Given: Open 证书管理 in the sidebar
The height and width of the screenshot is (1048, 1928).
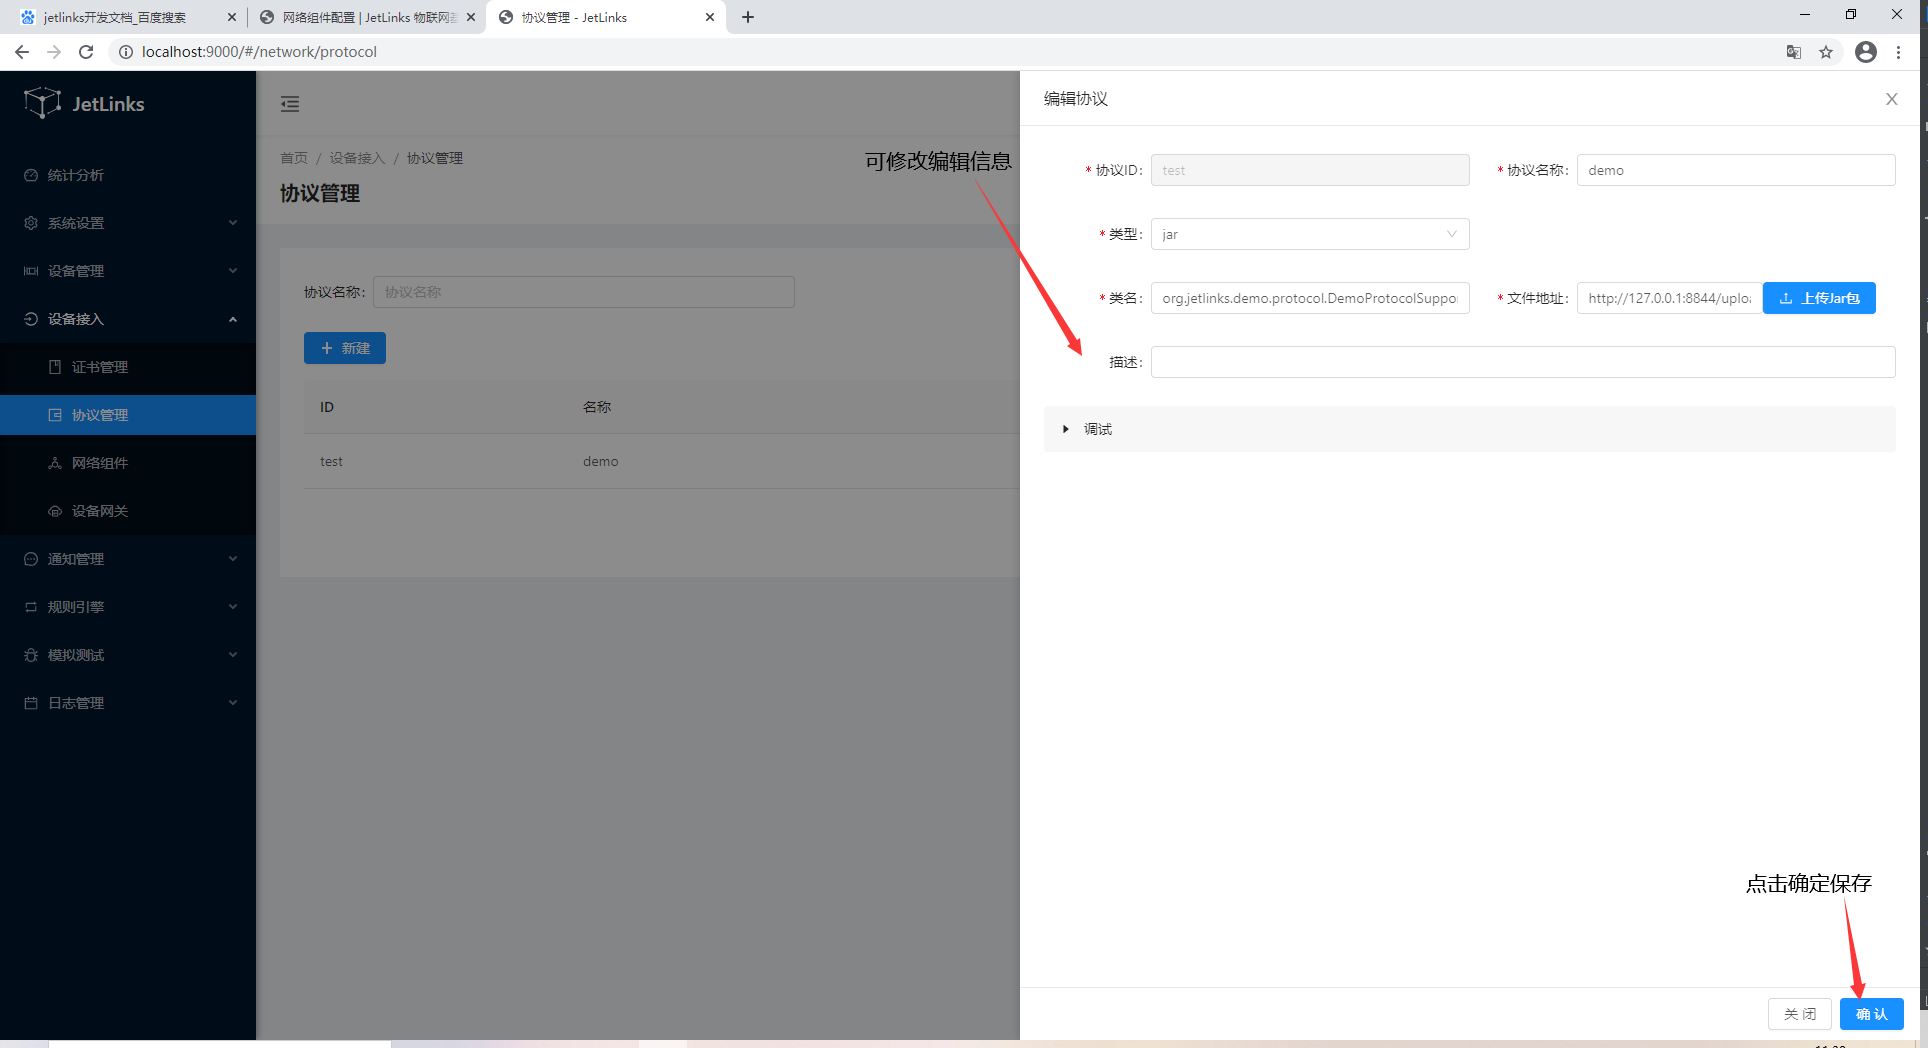Looking at the screenshot, I should point(100,367).
